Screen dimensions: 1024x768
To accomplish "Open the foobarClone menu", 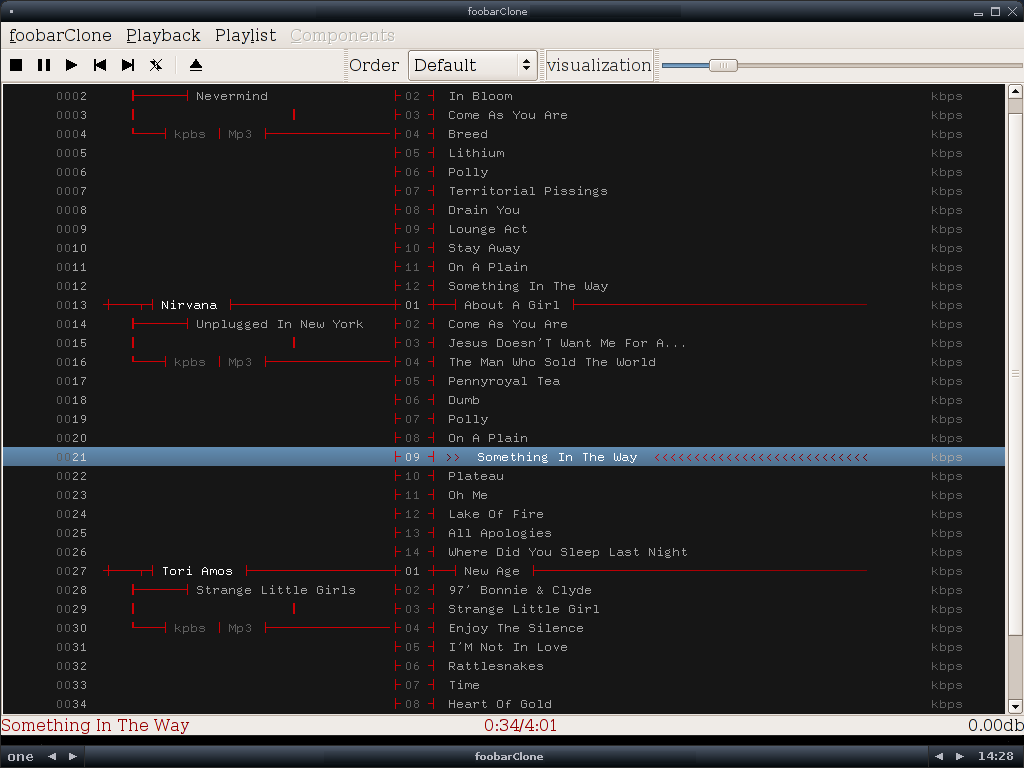I will pyautogui.click(x=60, y=35).
